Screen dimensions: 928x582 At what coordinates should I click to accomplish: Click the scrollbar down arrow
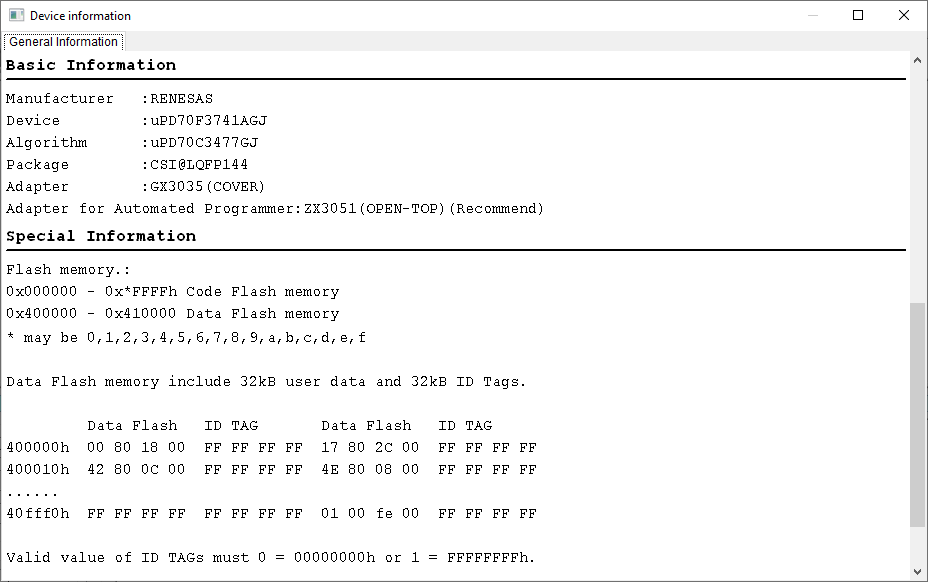917,572
